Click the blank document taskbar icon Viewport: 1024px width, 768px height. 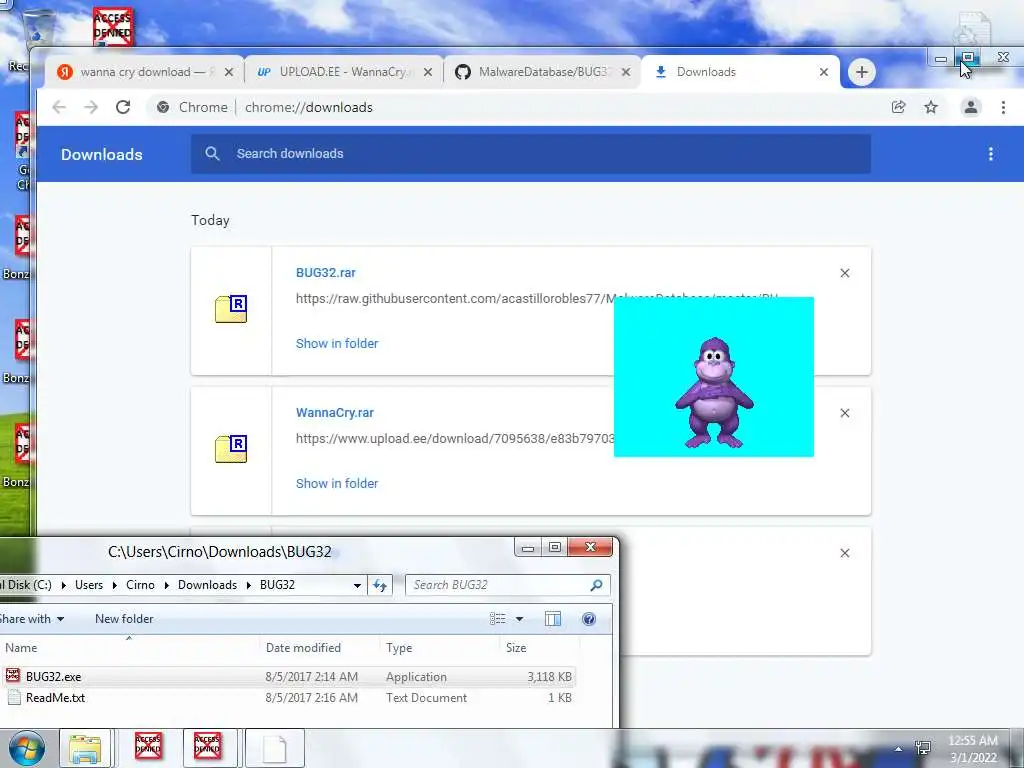tap(275, 748)
